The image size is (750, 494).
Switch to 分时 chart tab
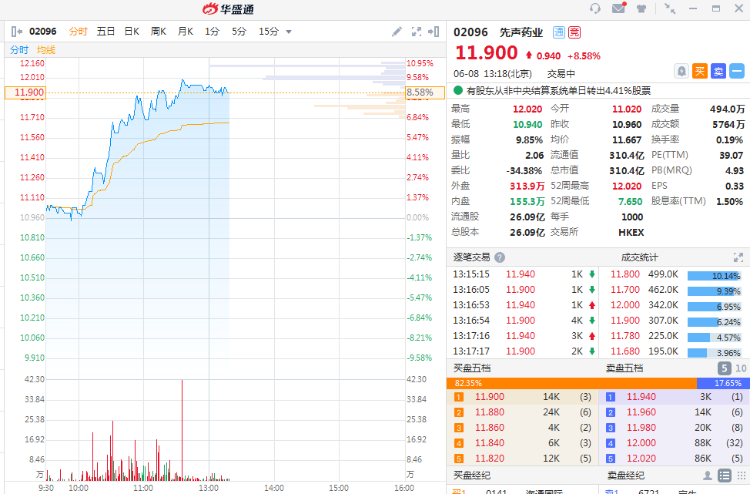(x=78, y=32)
